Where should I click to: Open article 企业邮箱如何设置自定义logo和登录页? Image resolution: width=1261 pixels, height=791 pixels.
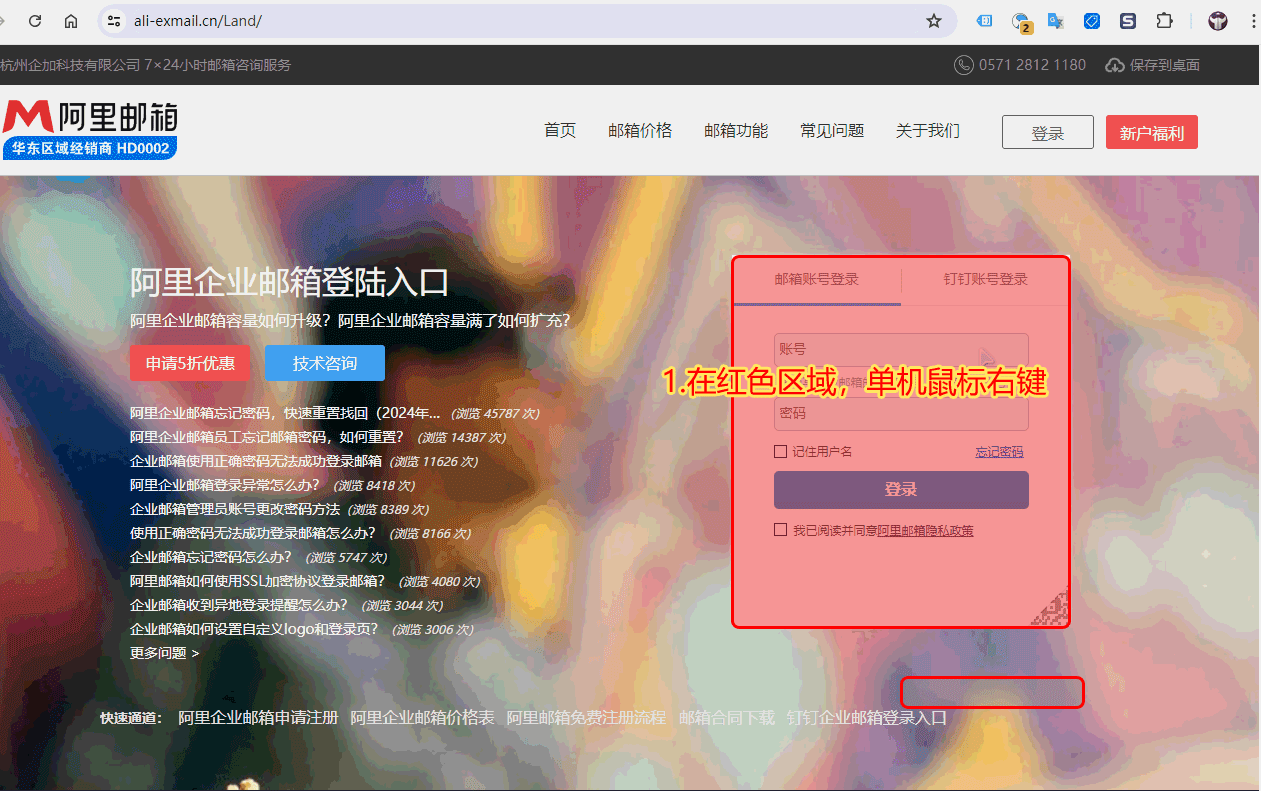click(255, 629)
